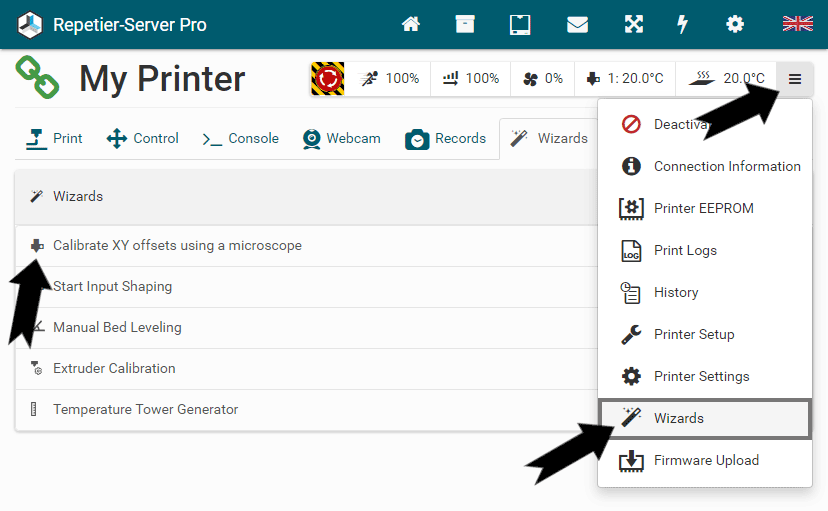Start the Extruder Calibration wizard

click(x=114, y=368)
